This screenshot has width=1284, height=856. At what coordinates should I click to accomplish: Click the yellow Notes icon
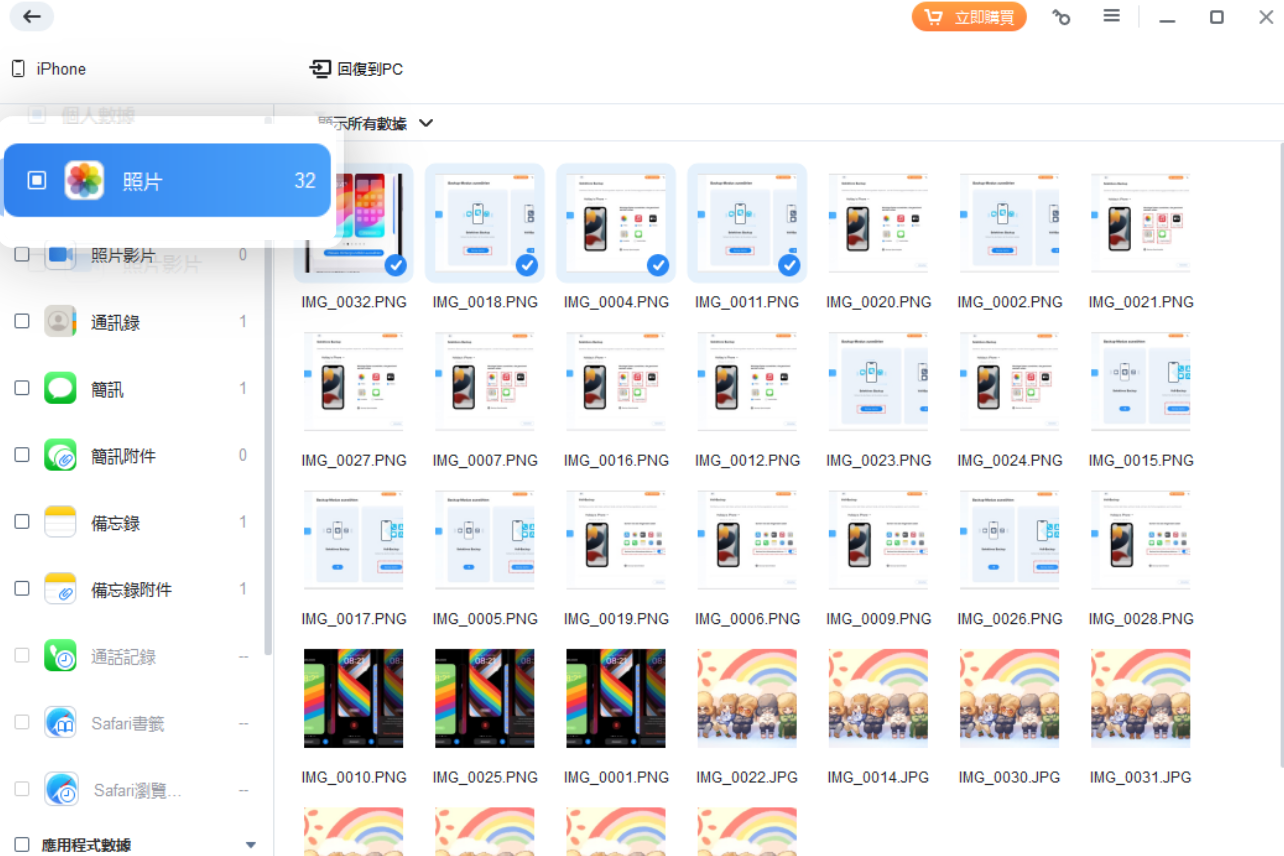(60, 522)
